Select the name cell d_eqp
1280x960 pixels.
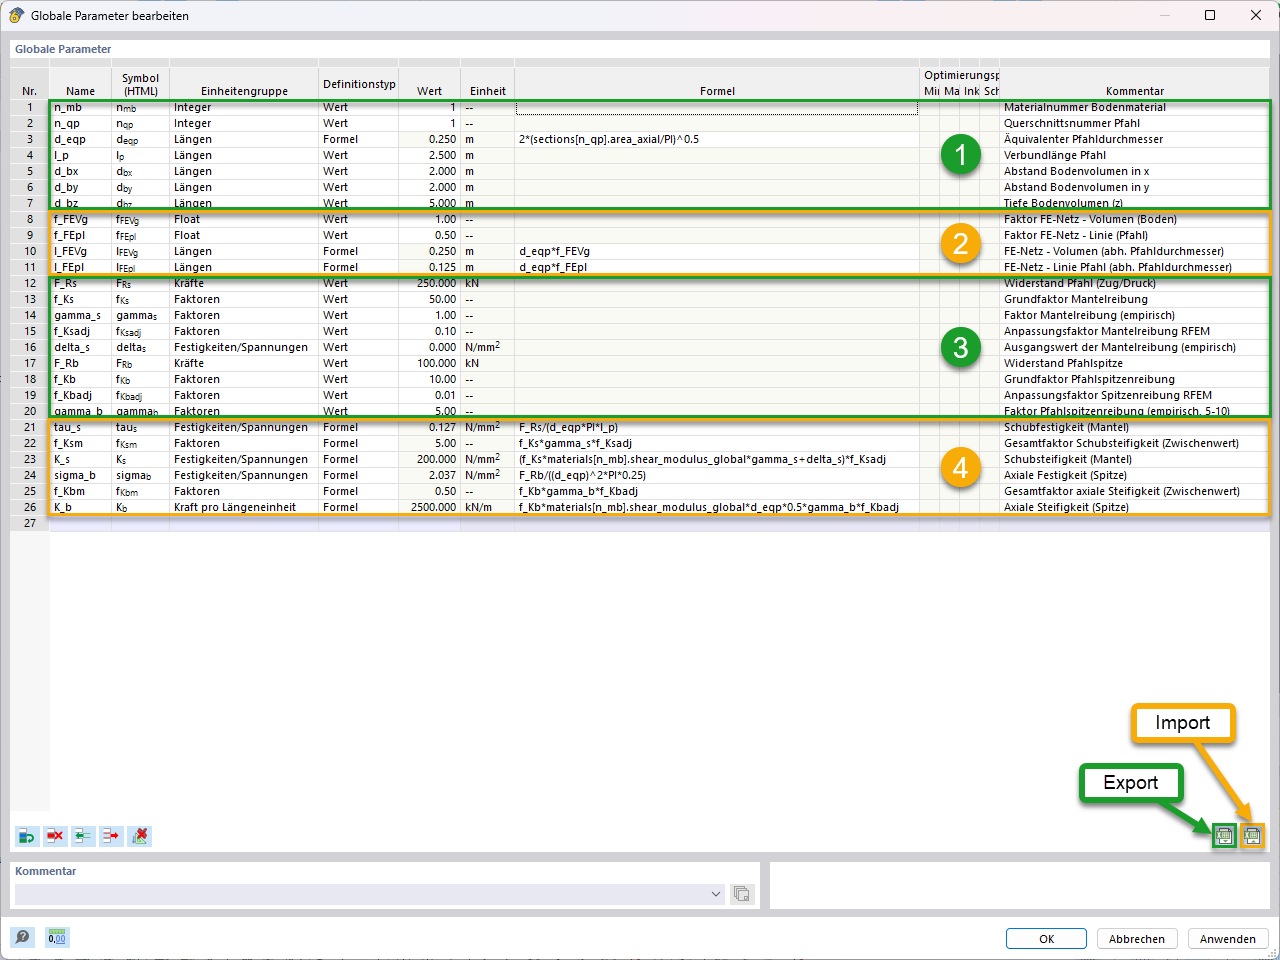point(81,139)
